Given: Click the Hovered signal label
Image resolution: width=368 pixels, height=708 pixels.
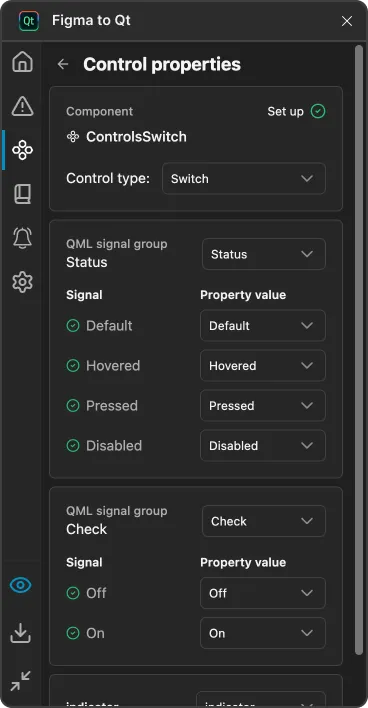Looking at the screenshot, I should click(x=113, y=365).
